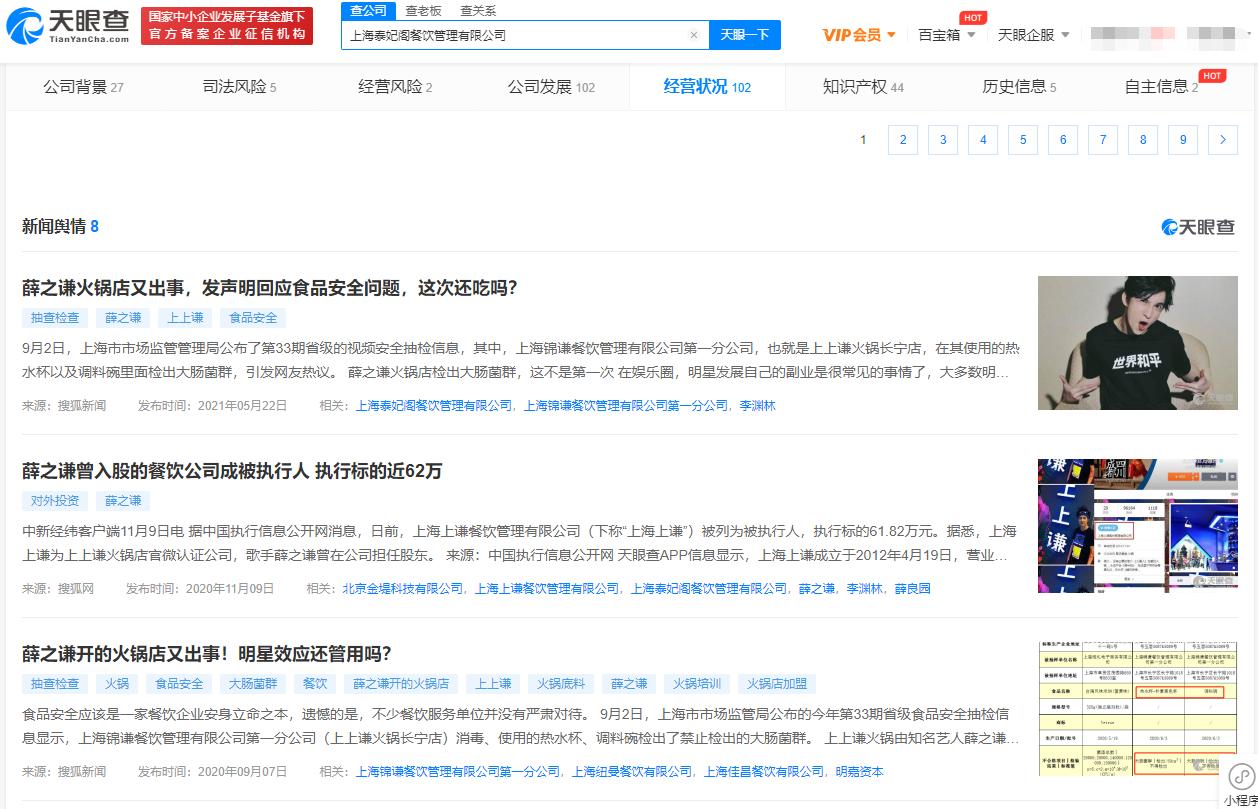Go to next page with arrow button
This screenshot has height=809, width=1258.
1223,140
